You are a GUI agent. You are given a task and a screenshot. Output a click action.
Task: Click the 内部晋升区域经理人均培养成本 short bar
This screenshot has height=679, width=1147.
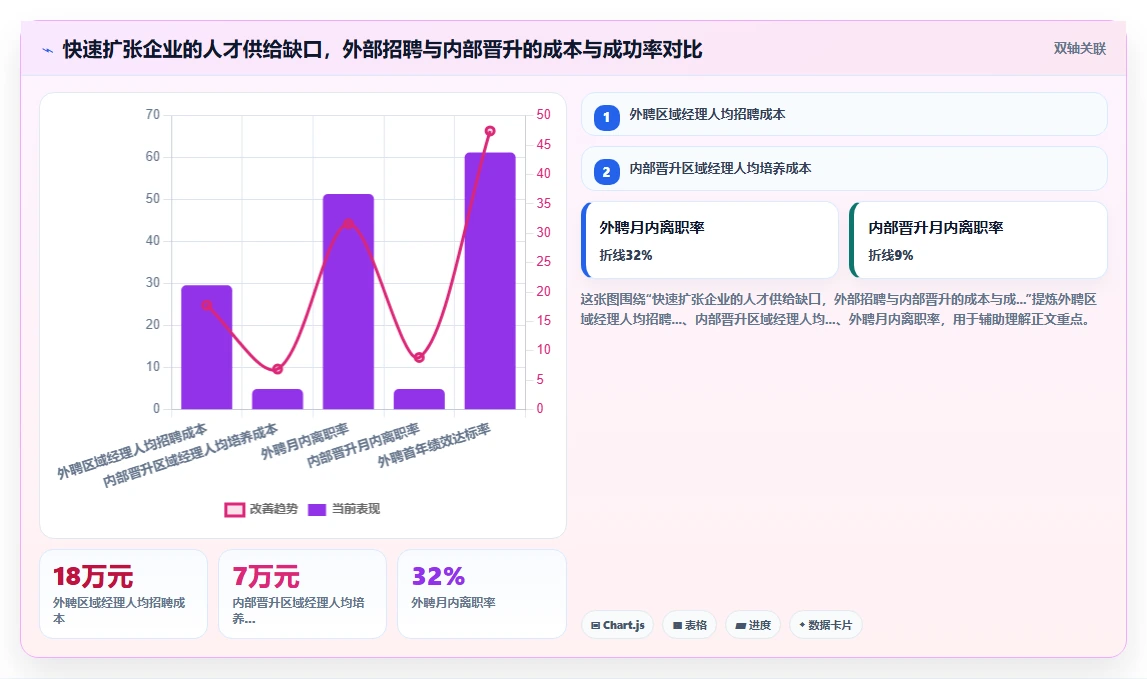point(277,399)
